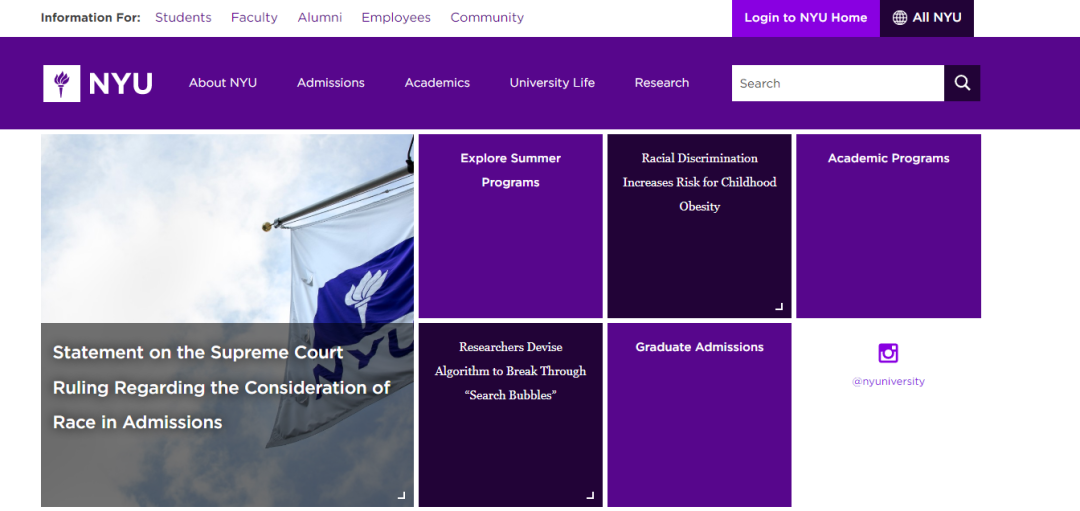The image size is (1080, 511).
Task: Open the Academic Programs tile
Action: (x=889, y=226)
